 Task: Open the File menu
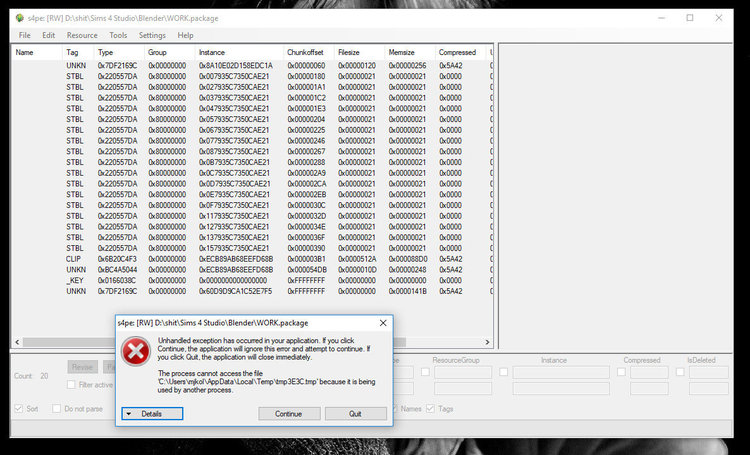pos(24,35)
